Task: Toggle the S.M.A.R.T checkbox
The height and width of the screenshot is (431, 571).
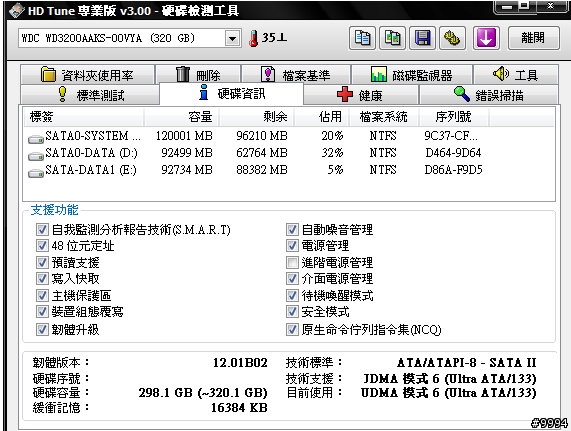Action: 42,230
